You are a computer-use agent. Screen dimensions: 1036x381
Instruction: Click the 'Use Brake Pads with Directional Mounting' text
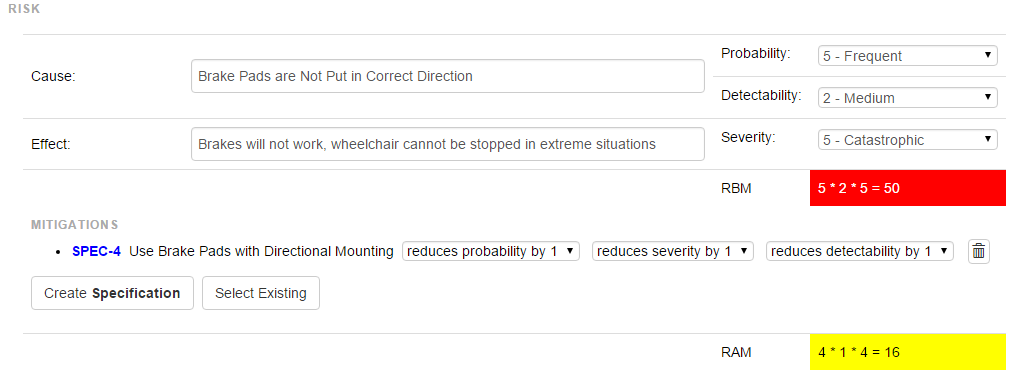tap(262, 252)
